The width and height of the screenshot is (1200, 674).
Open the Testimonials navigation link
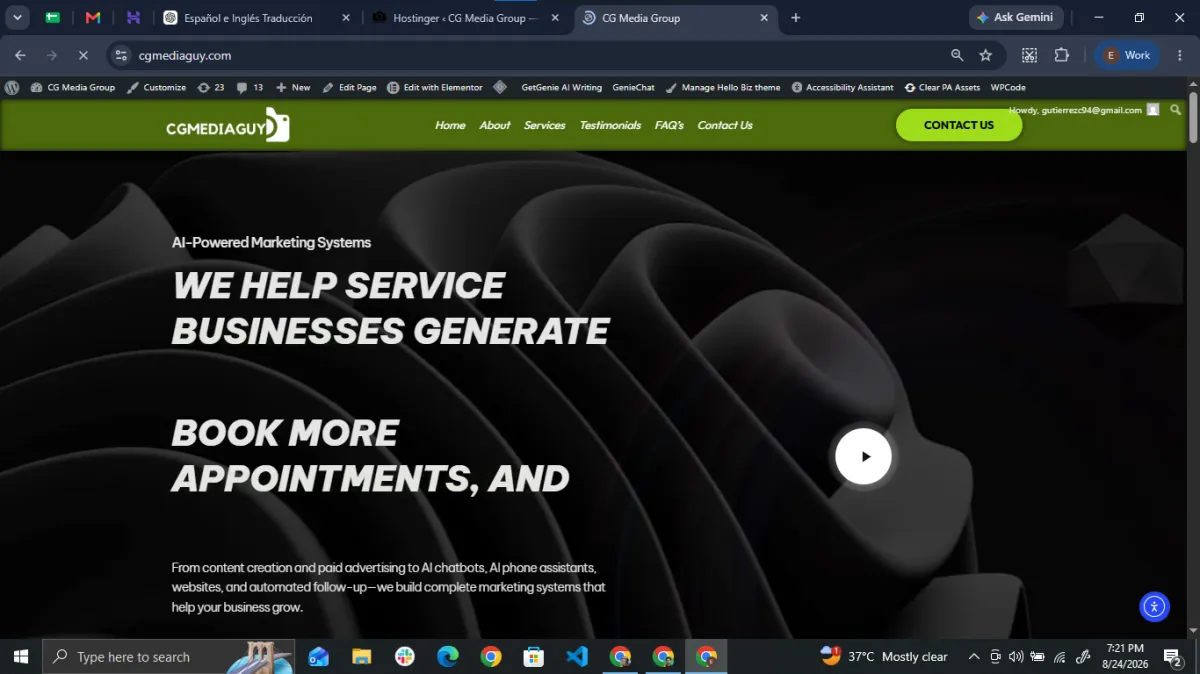pyautogui.click(x=610, y=125)
